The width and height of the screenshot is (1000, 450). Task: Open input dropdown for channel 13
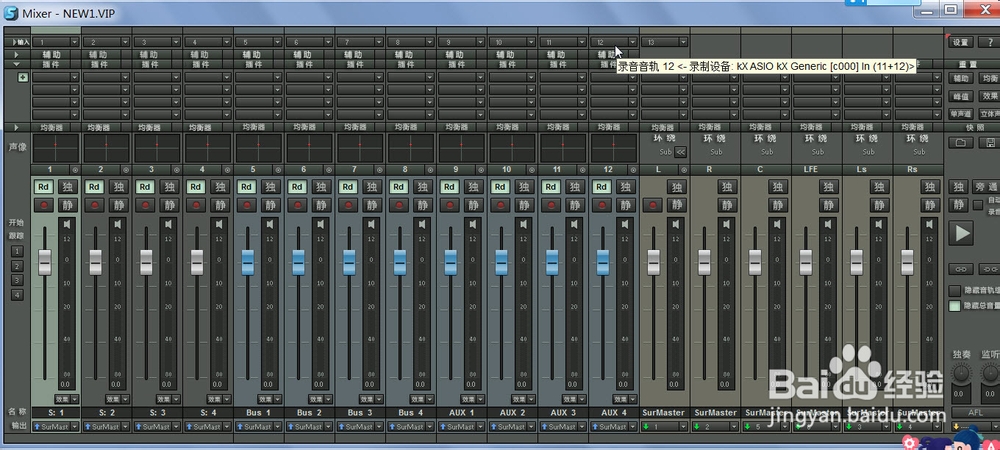click(x=683, y=42)
